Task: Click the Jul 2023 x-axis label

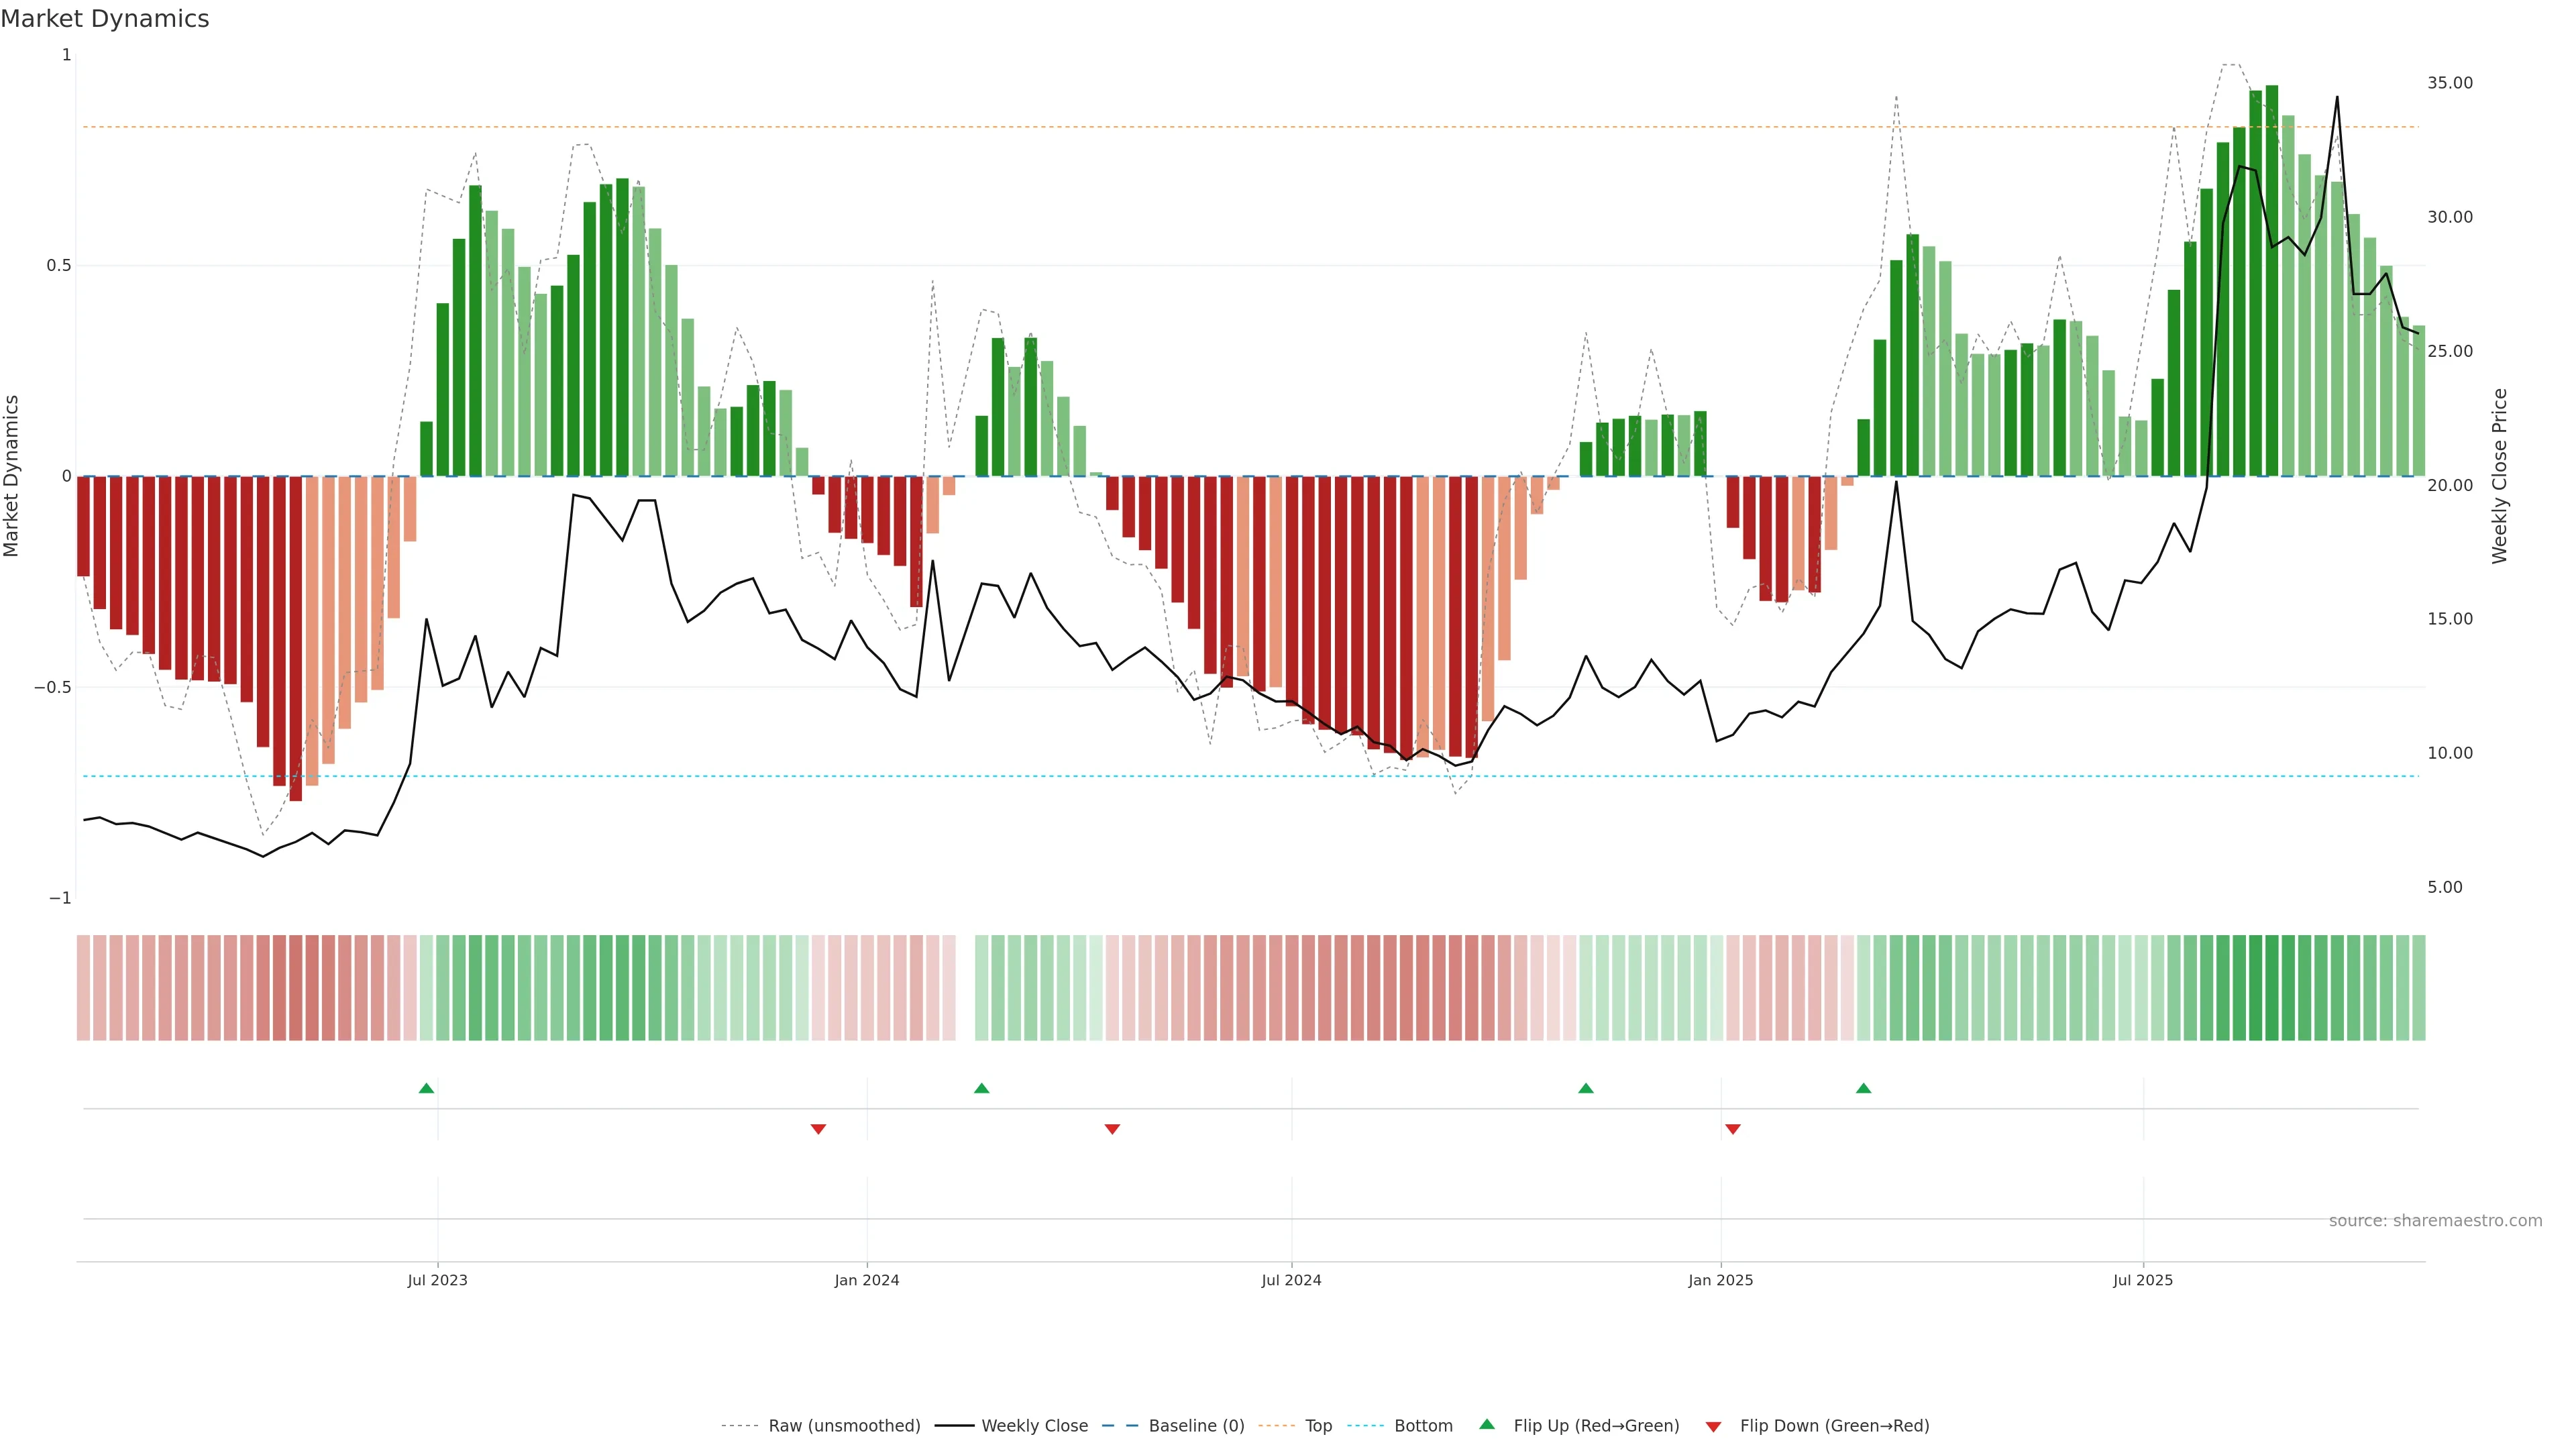Action: click(x=437, y=1280)
